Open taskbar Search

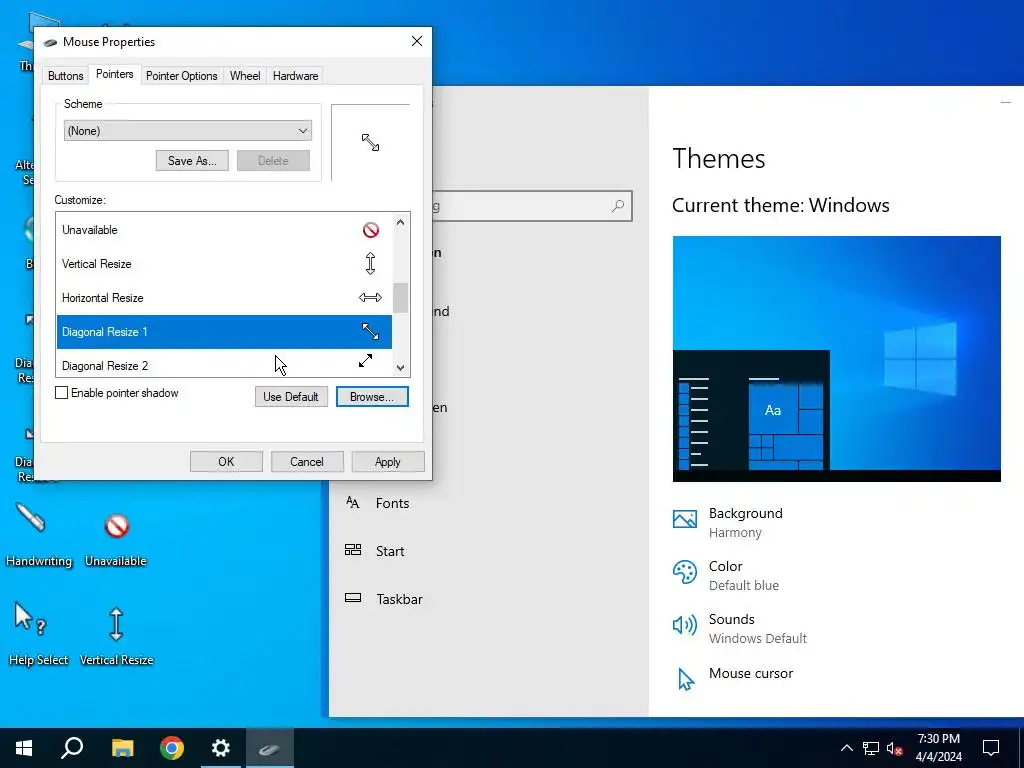click(72, 748)
